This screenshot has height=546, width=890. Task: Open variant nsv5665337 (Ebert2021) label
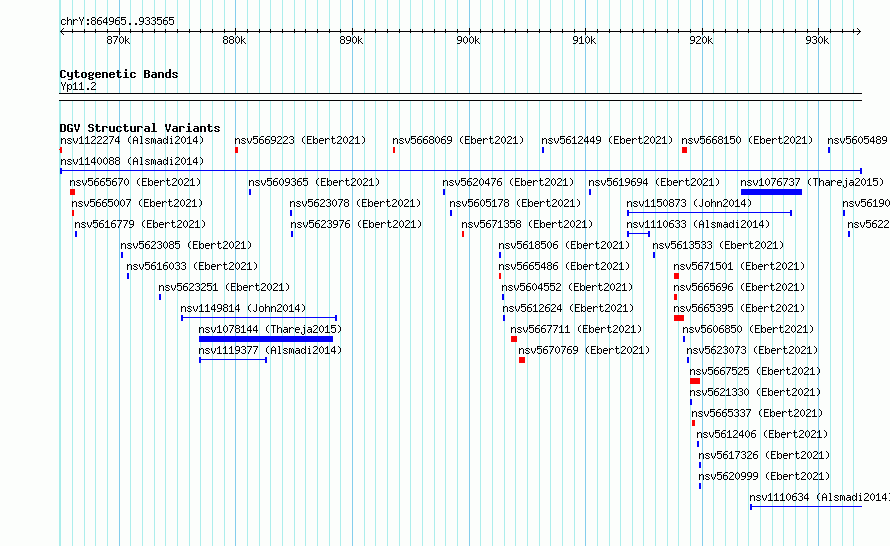point(757,413)
